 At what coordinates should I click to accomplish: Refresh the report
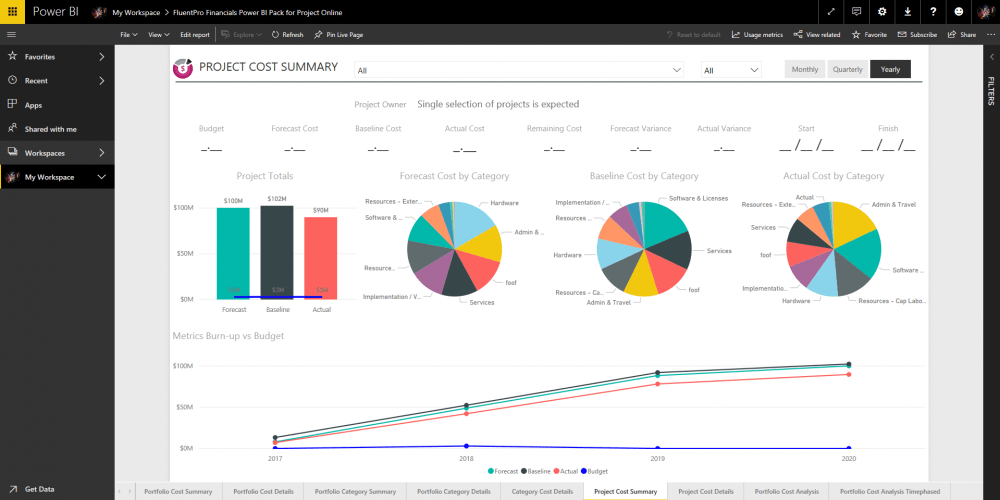pos(287,34)
